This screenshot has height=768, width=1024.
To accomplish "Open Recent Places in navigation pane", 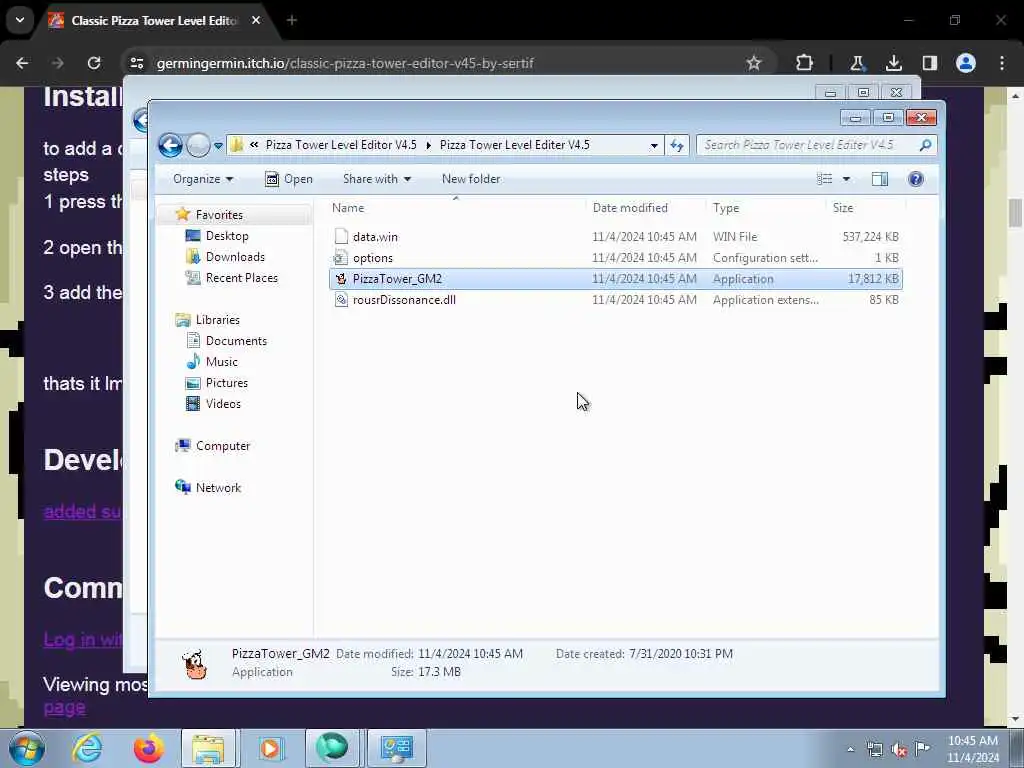I will coord(242,278).
